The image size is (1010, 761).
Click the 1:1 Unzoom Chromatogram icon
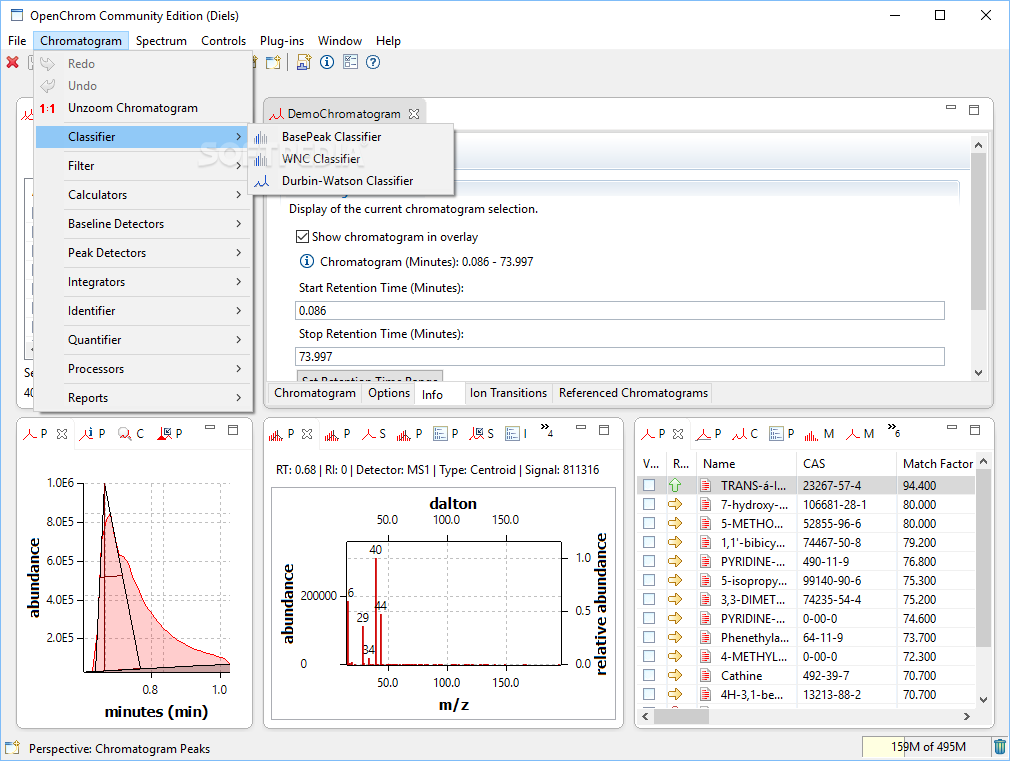coord(47,108)
